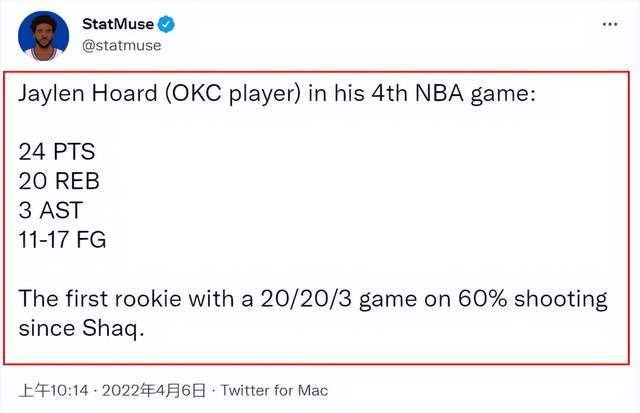Click the 60% shooting text
This screenshot has height=413, width=640.
[533, 300]
